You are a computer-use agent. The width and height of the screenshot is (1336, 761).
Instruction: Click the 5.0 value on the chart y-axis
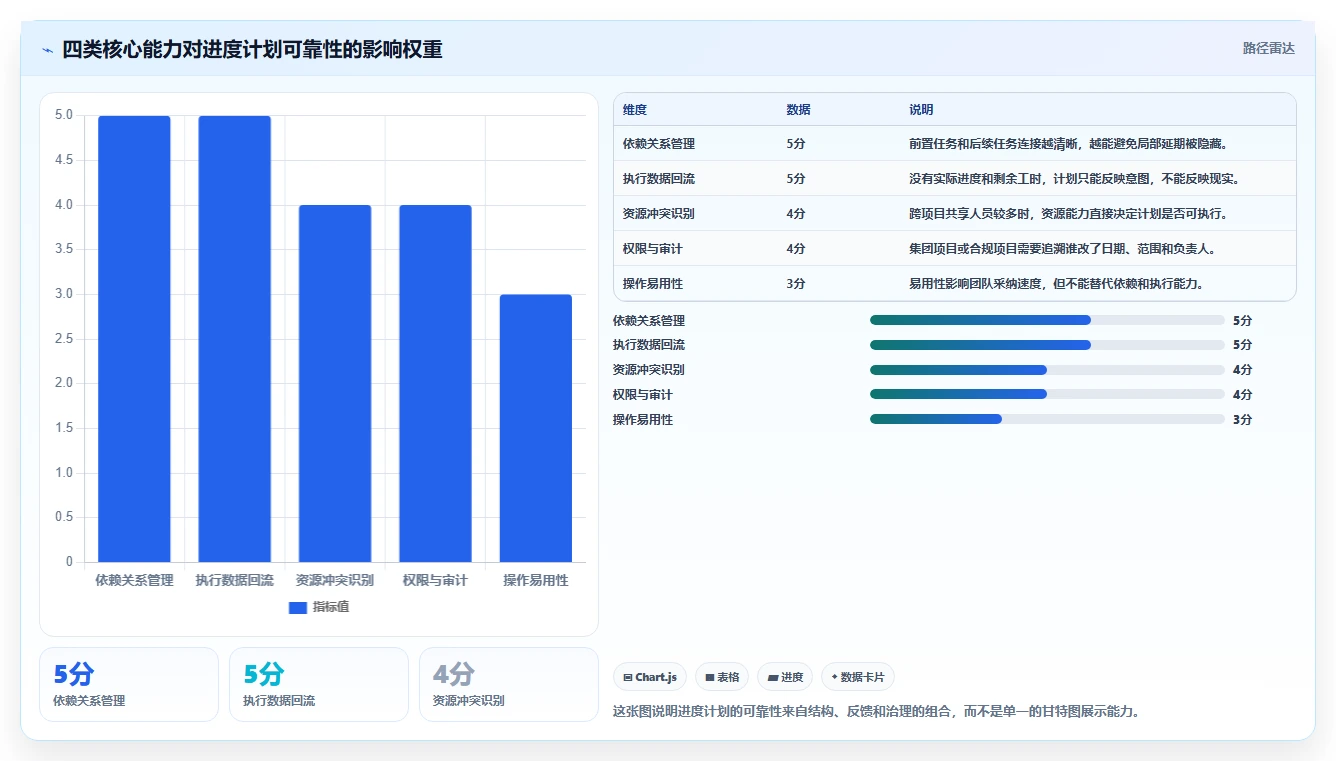tap(64, 115)
